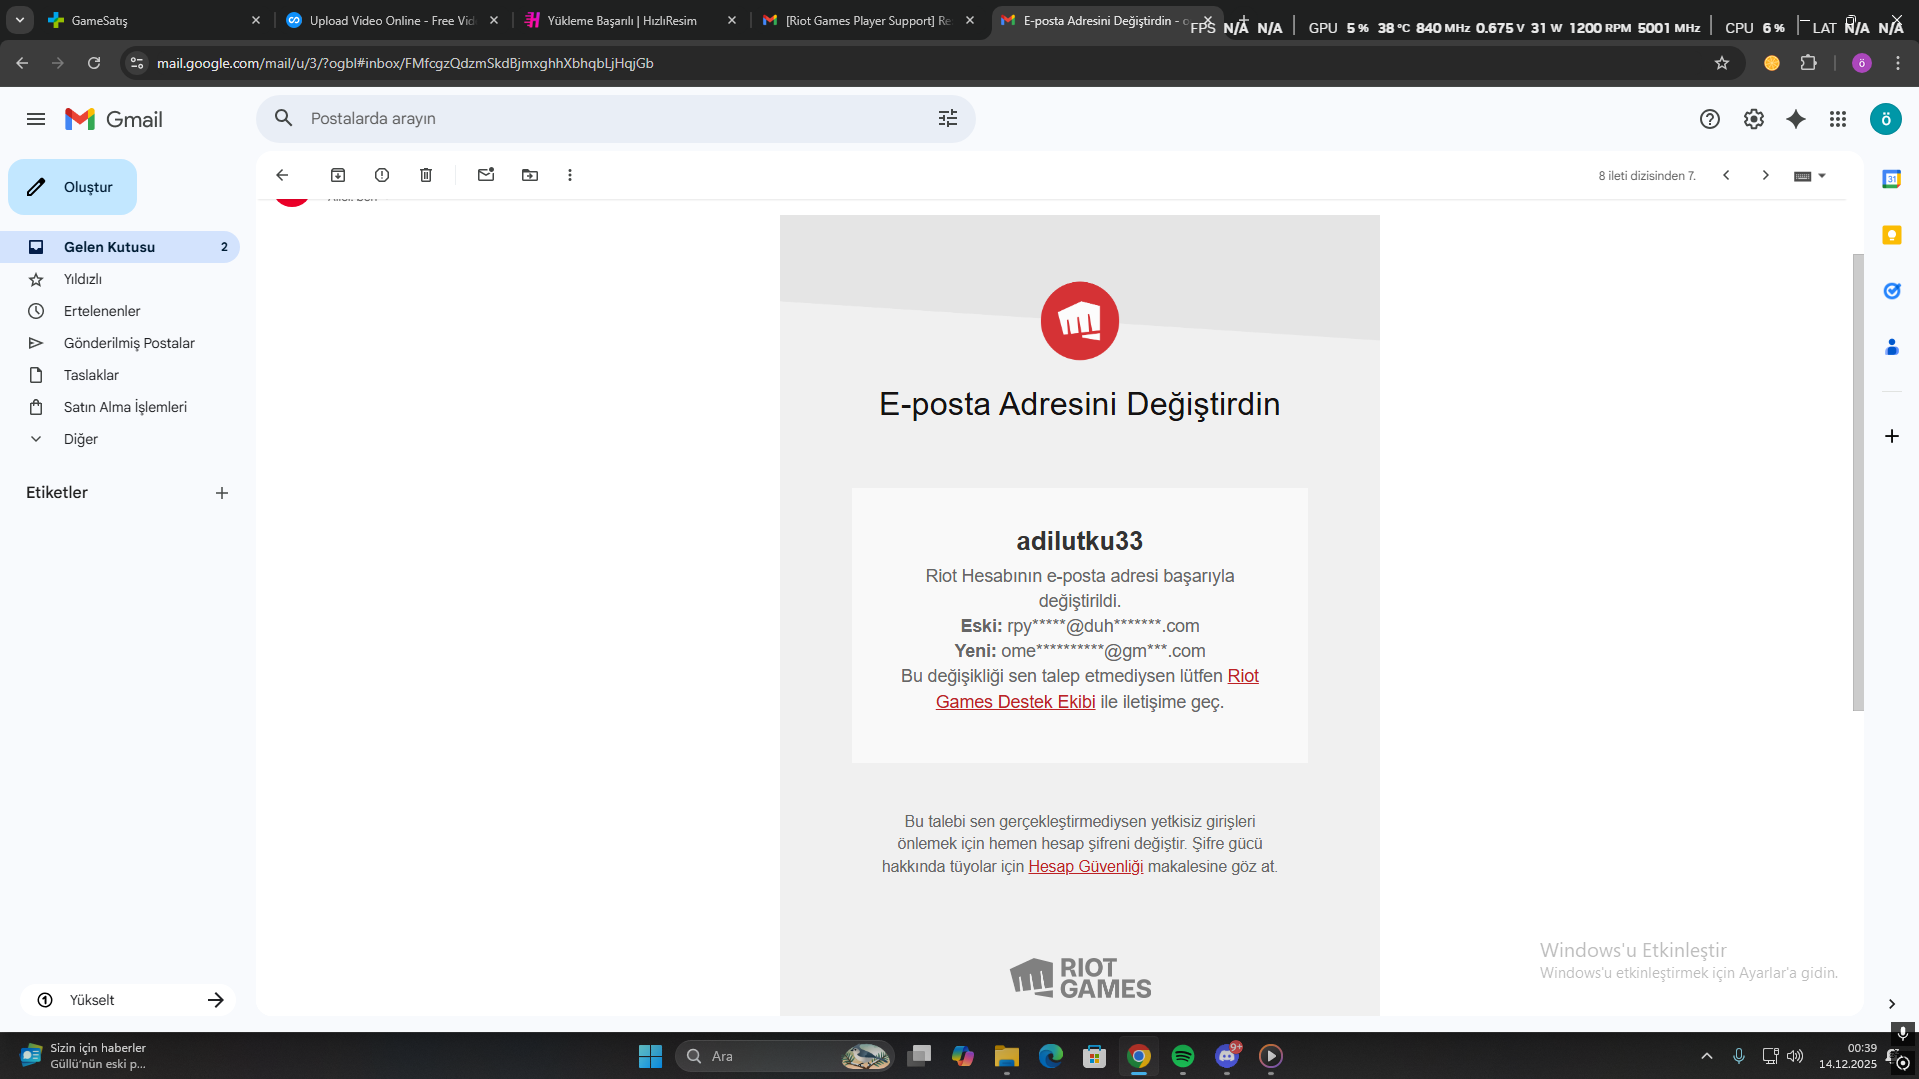
Task: Switch to Riot Games Player Support tab
Action: coord(868,20)
